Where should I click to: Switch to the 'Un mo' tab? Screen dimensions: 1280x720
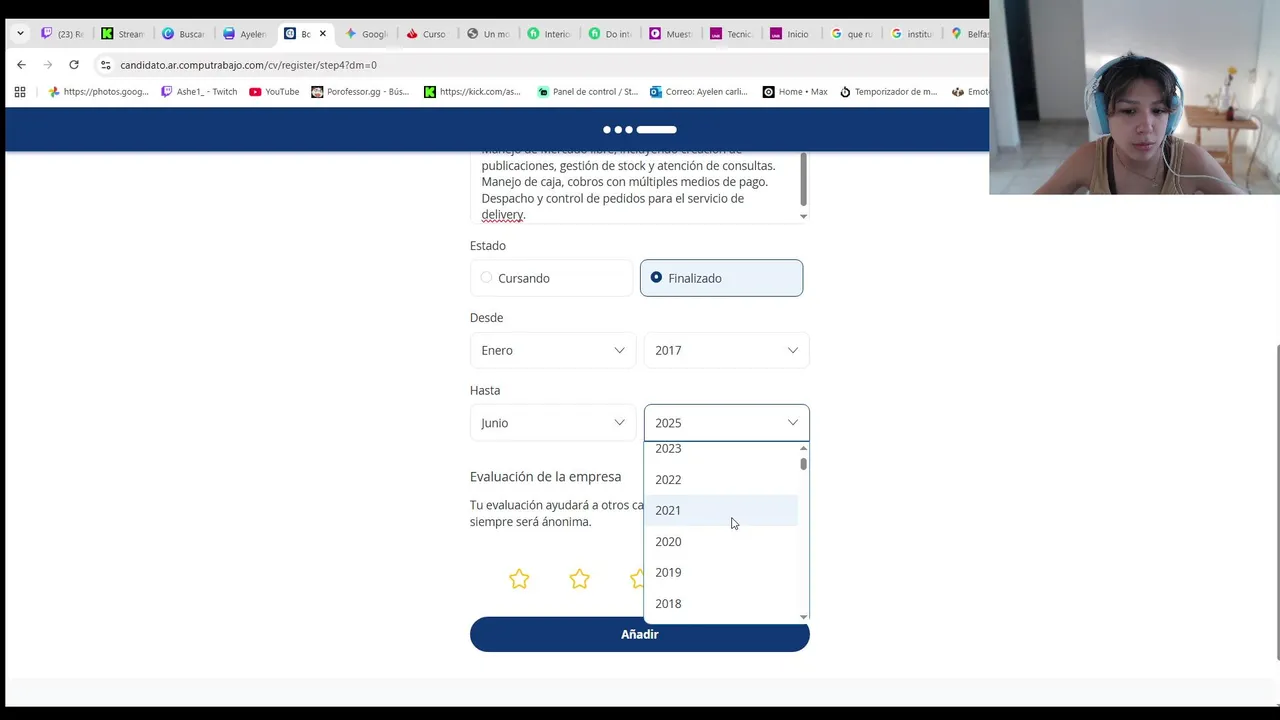point(488,34)
